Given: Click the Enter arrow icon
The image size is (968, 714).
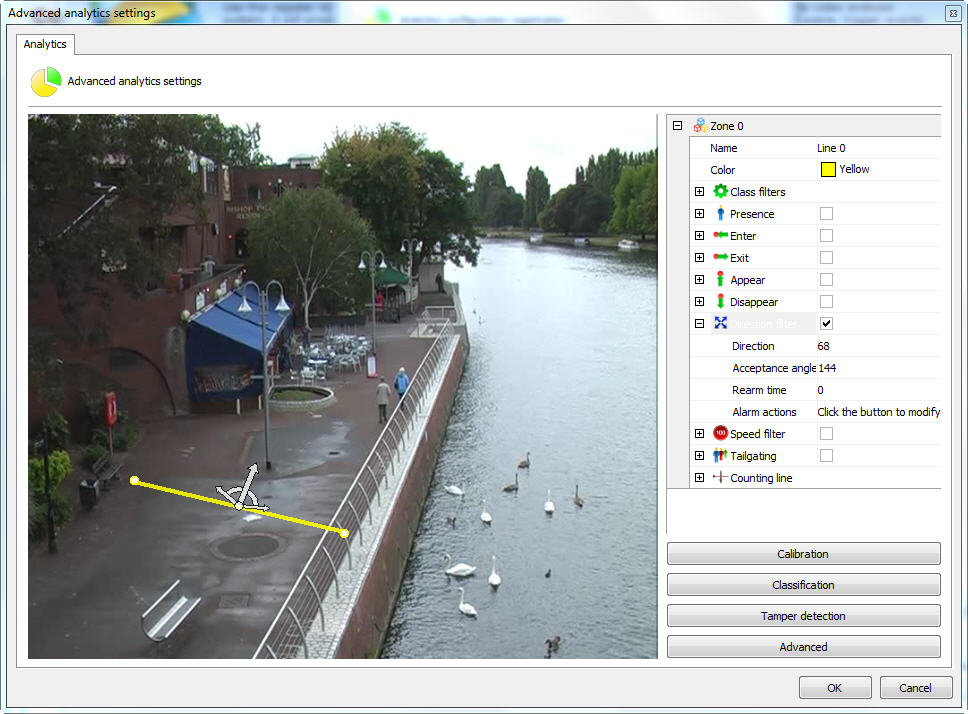Looking at the screenshot, I should (720, 235).
